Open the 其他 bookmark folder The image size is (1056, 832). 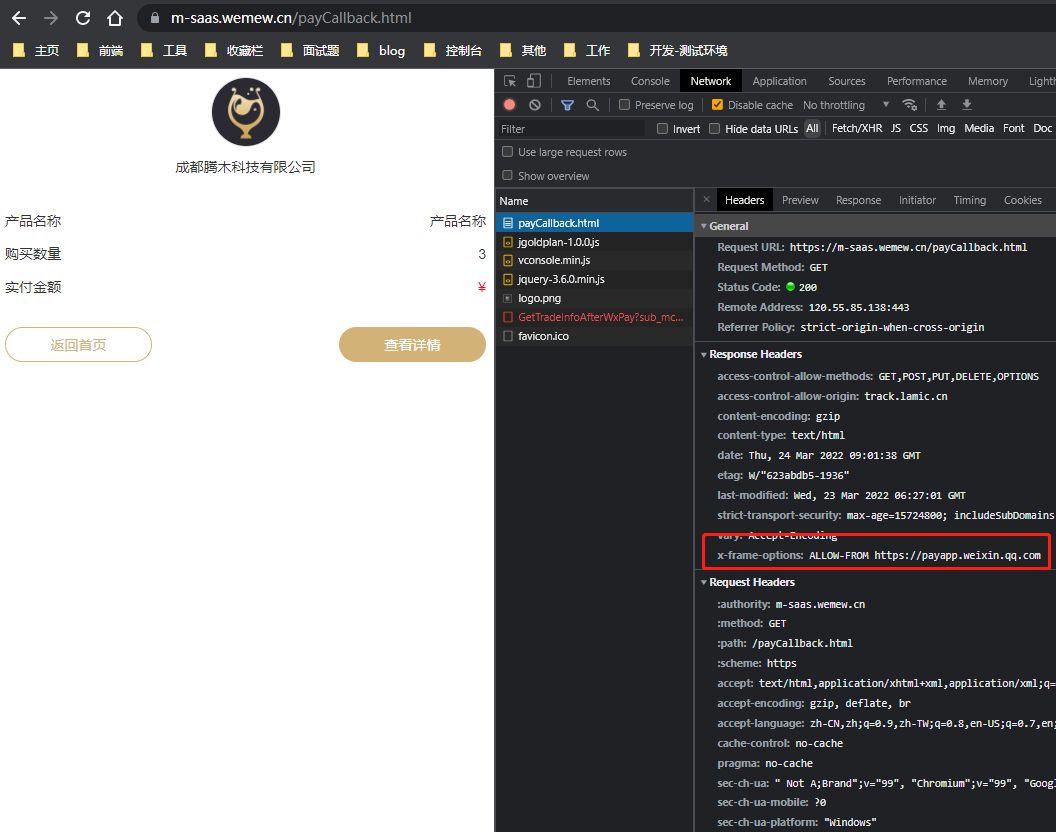click(523, 51)
